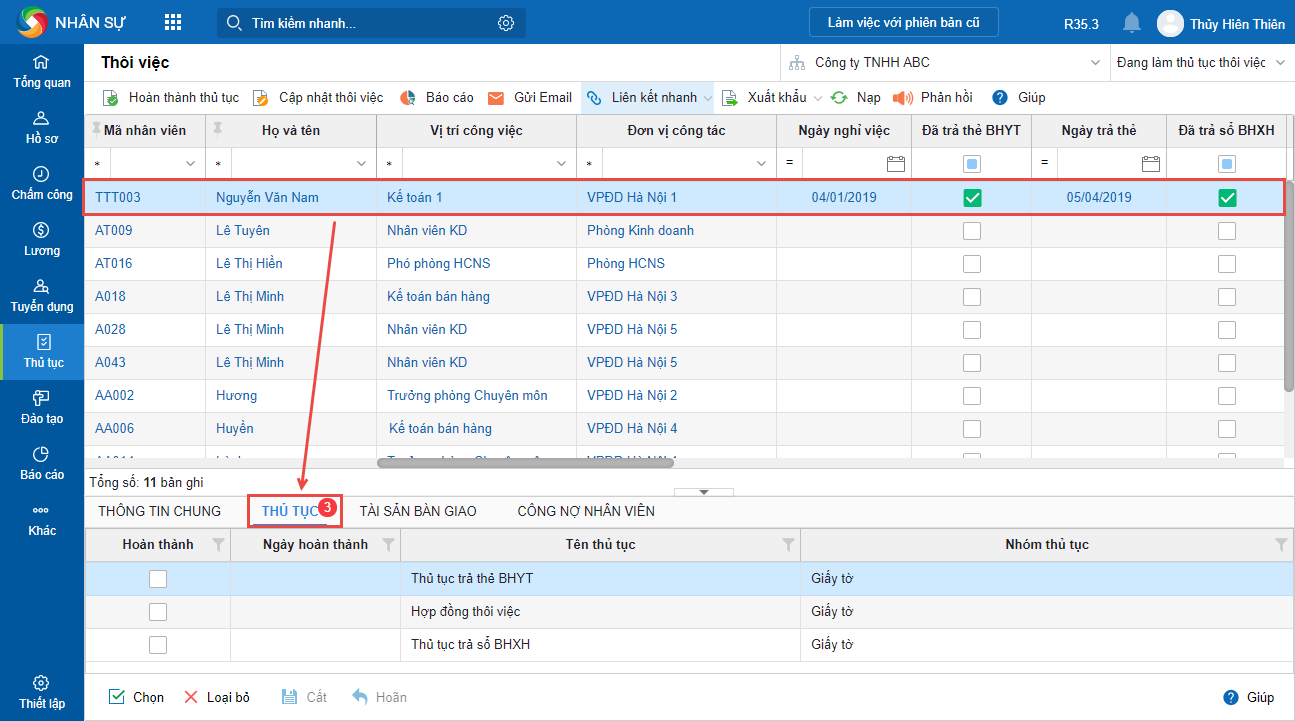Tick Đã trả thẻ BHYT for AT009

coord(971,231)
